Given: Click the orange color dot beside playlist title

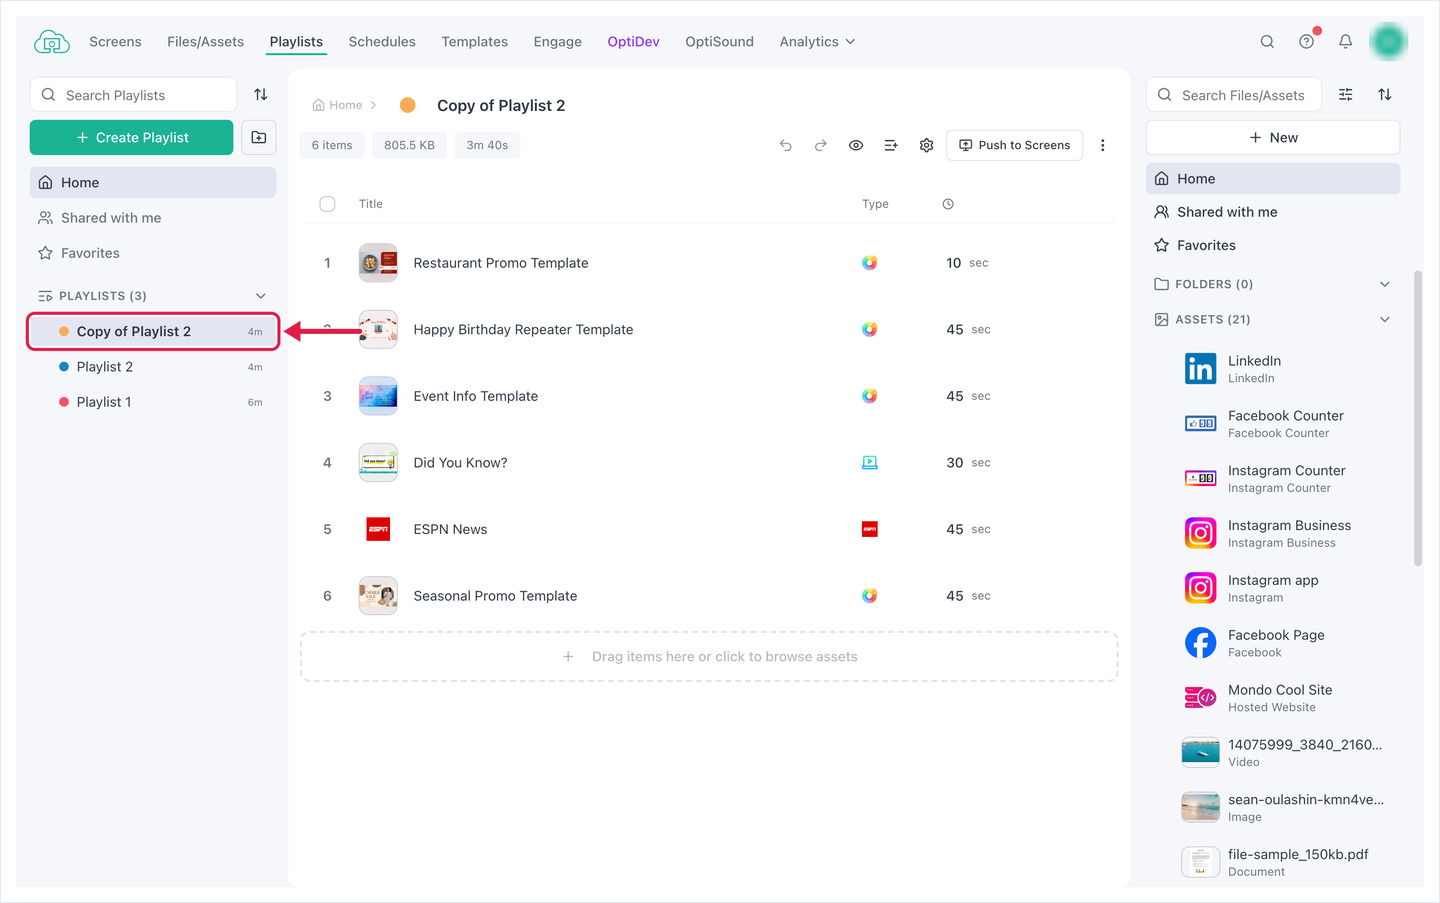Looking at the screenshot, I should [x=408, y=105].
